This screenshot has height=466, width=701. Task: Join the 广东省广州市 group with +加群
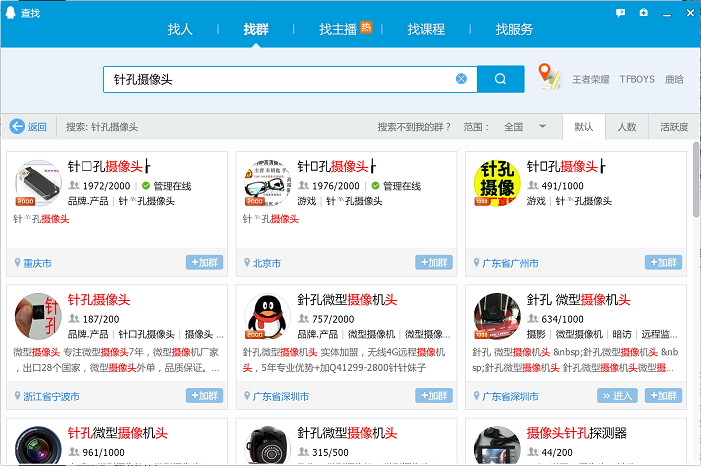(663, 263)
